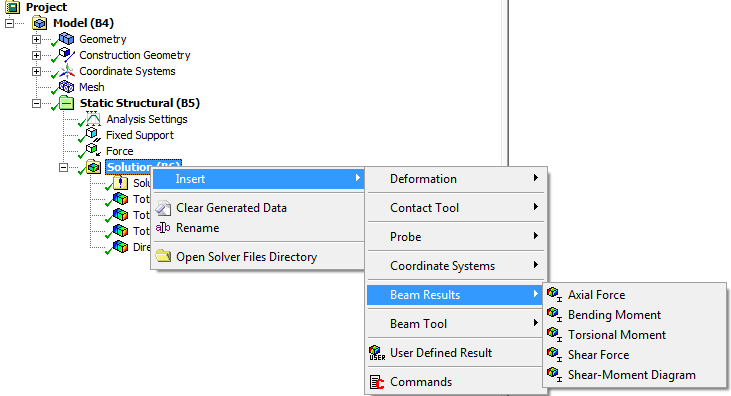731x396 pixels.
Task: Insert Torsional Moment beam result
Action: (635, 335)
